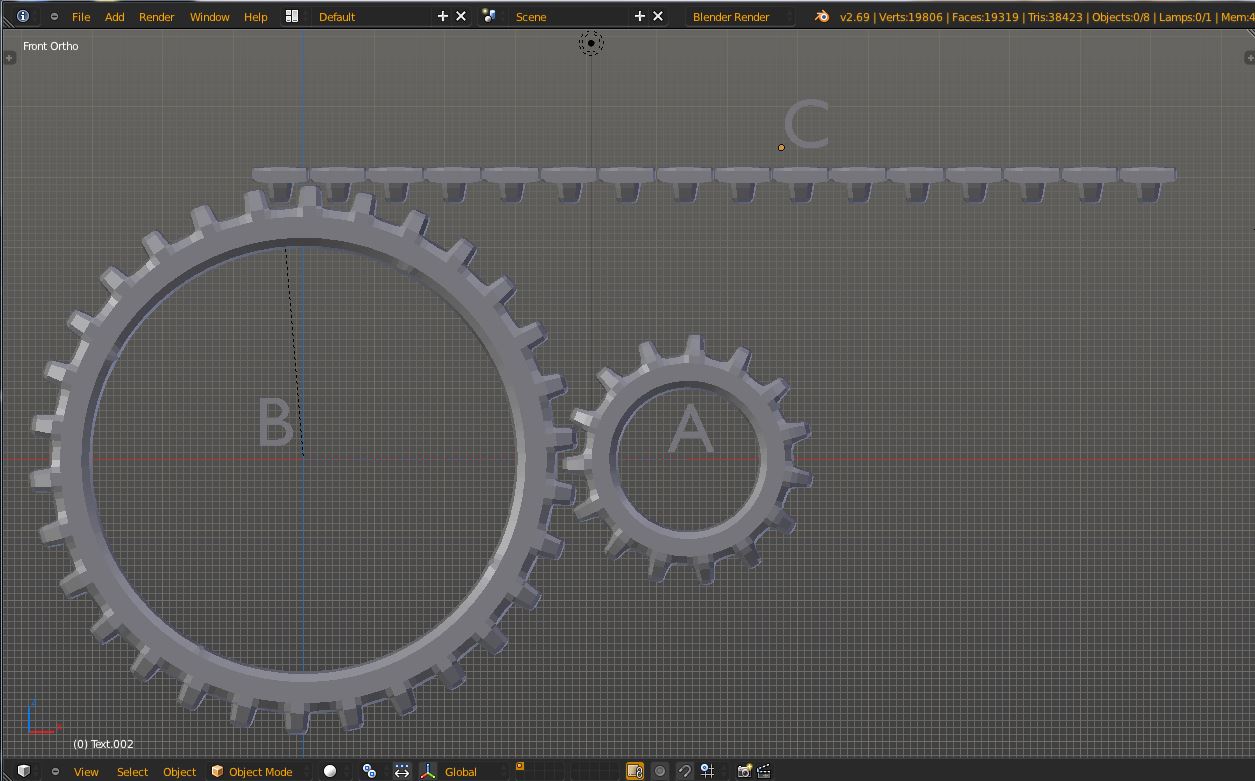Click the lamp object in viewport

pos(591,43)
